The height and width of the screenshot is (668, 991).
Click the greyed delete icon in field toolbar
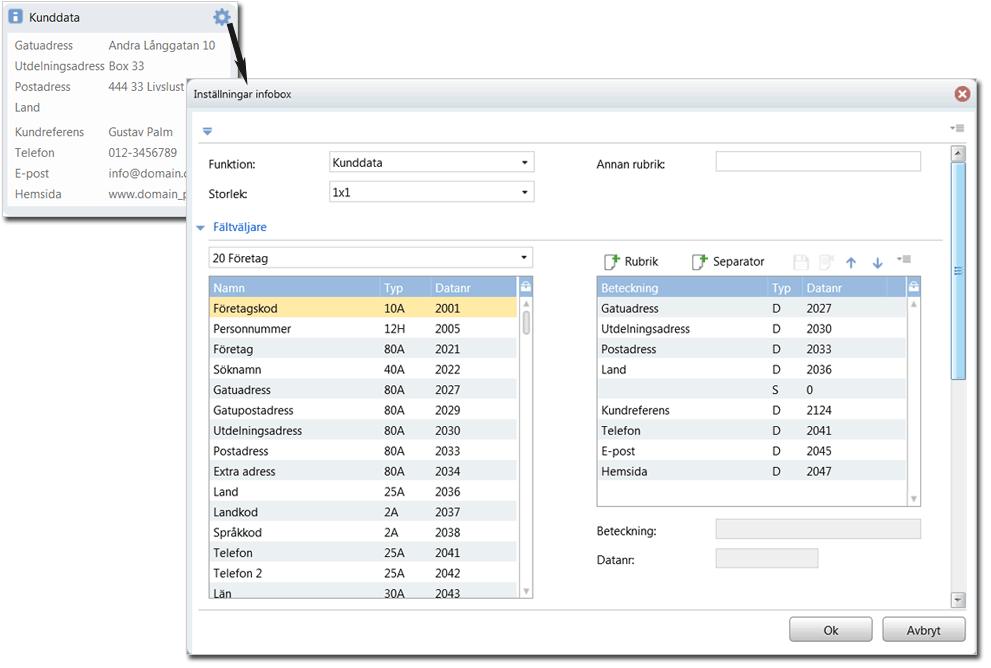[x=826, y=262]
